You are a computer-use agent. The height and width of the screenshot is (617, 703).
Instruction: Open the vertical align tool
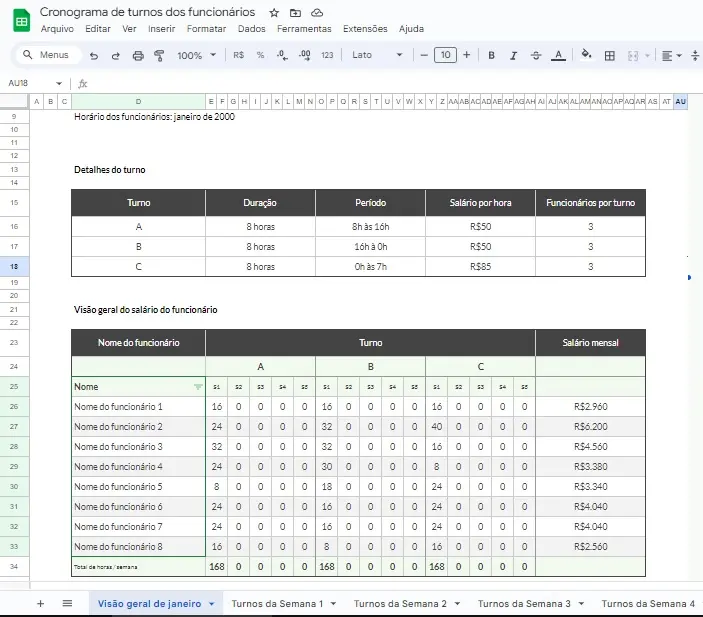(695, 56)
